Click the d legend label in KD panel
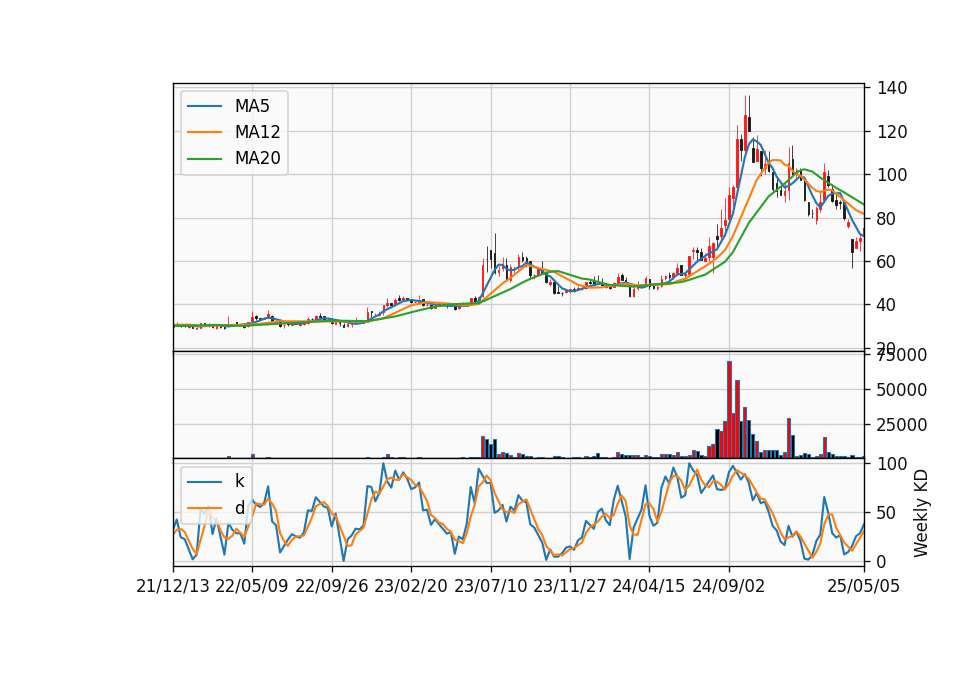 click(239, 508)
